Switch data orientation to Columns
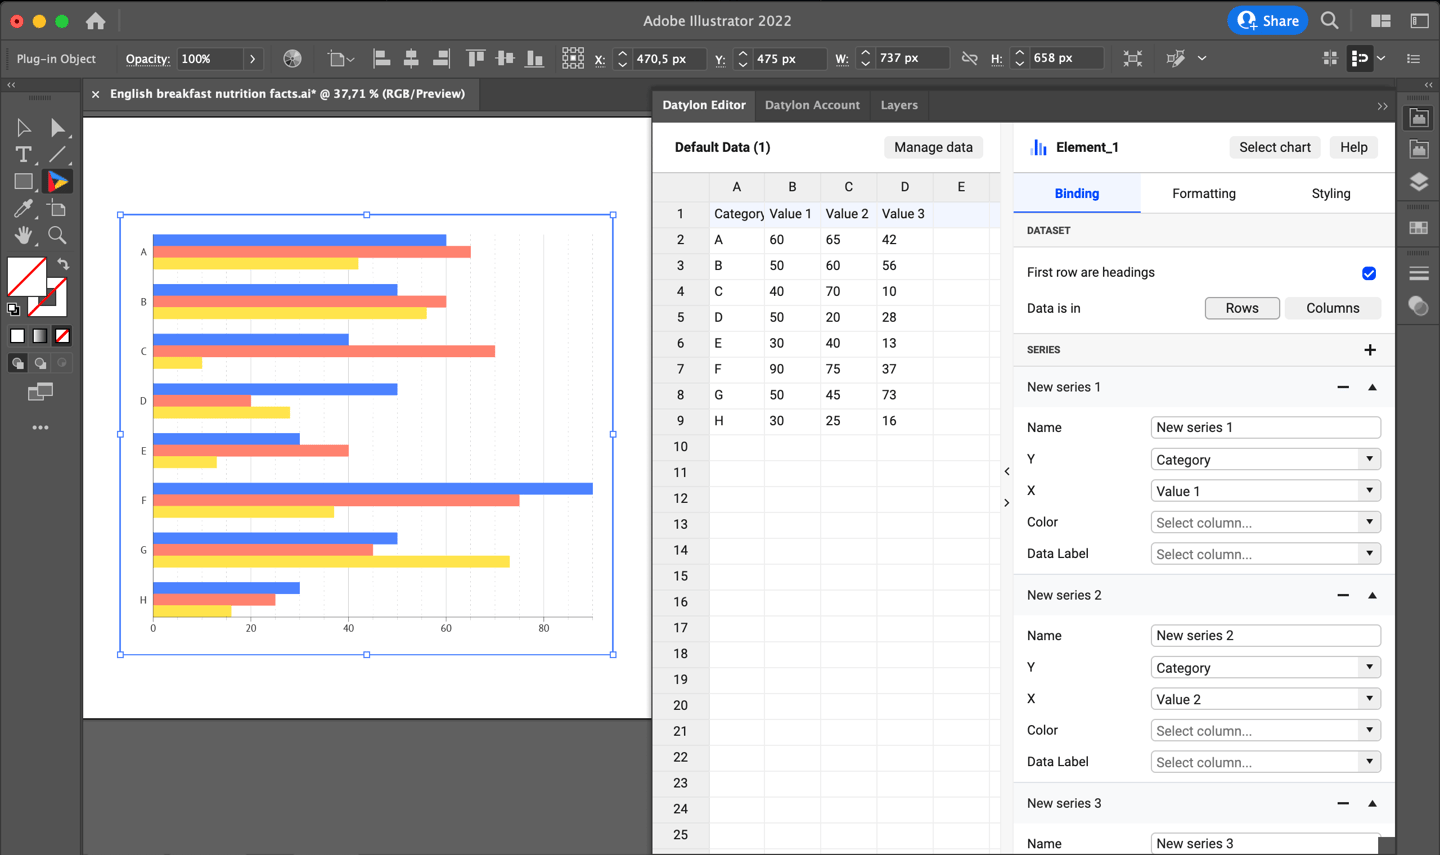 click(1333, 307)
